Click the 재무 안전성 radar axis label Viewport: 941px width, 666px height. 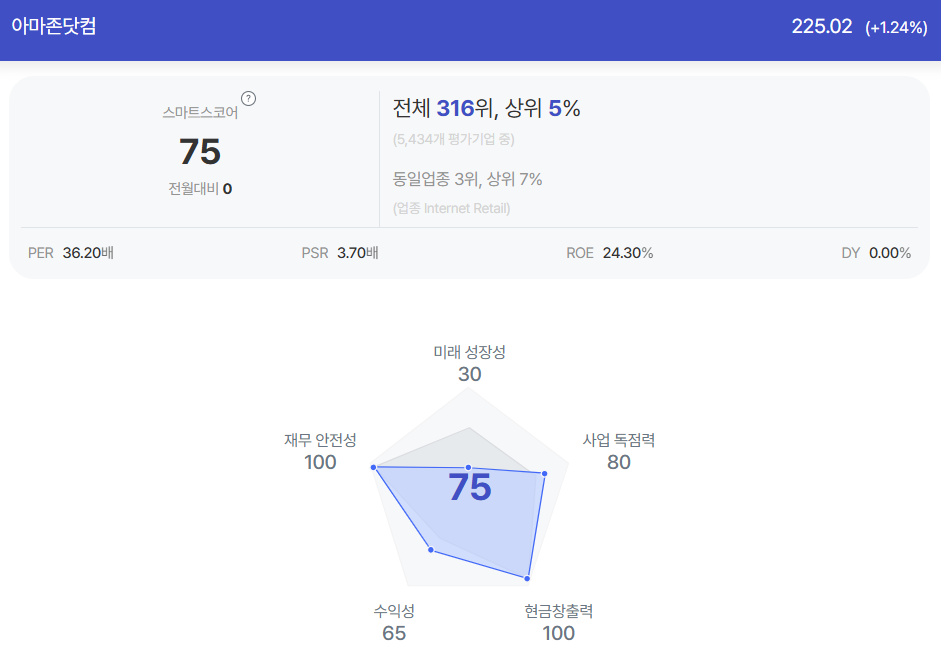320,440
